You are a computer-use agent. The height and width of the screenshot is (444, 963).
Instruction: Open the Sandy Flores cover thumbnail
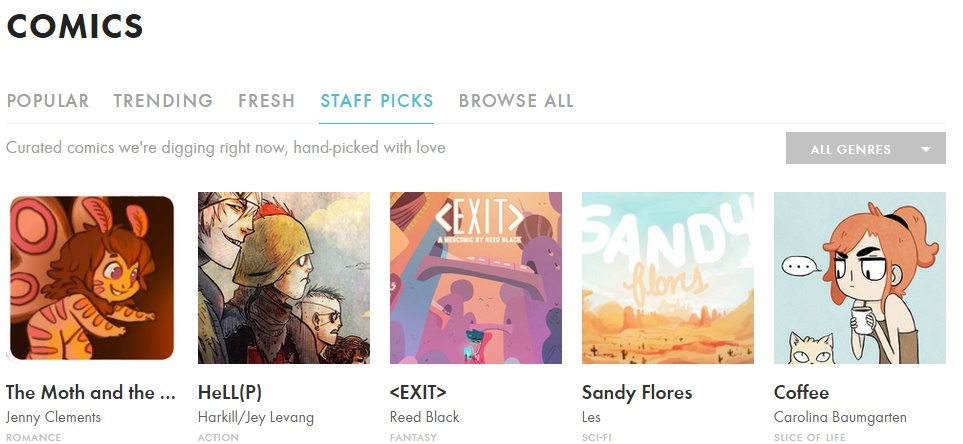(668, 278)
